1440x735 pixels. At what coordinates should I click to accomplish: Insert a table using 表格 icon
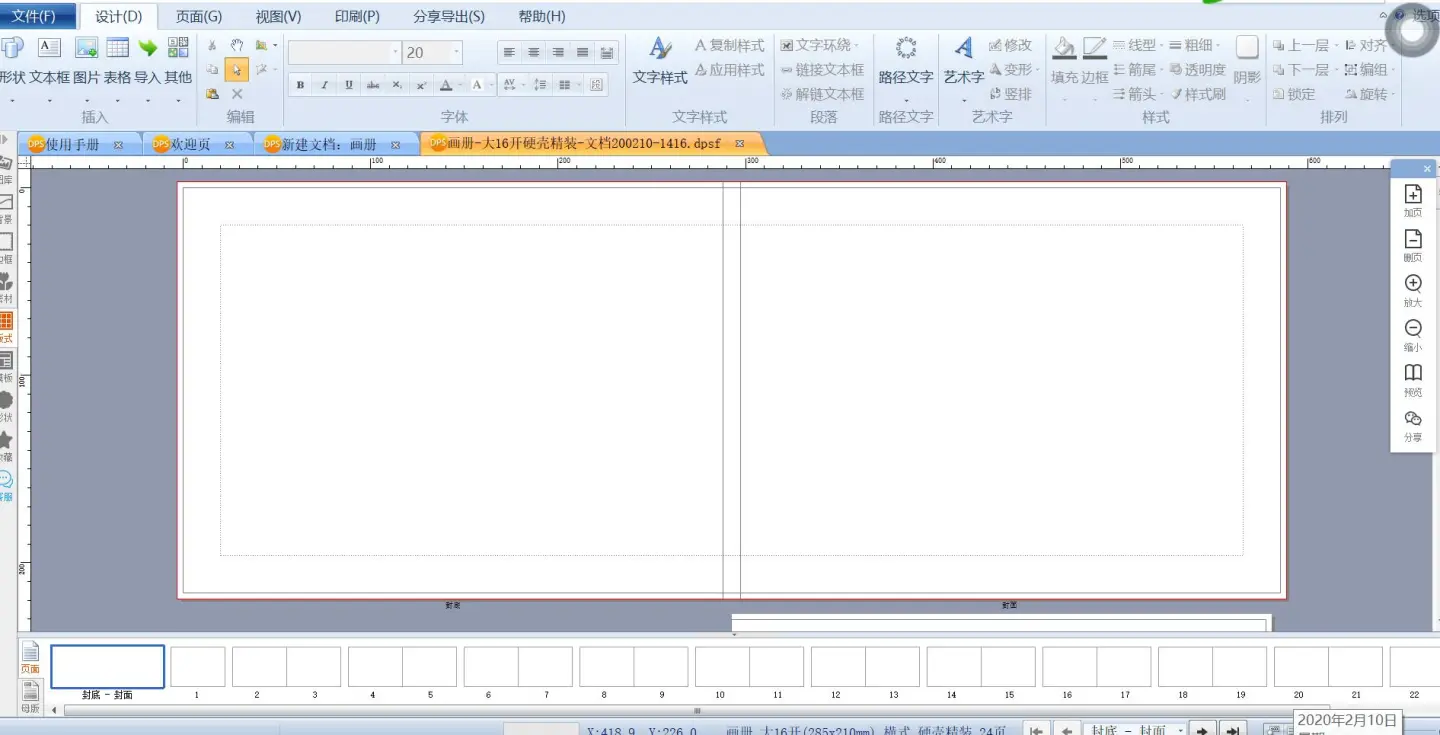click(118, 49)
